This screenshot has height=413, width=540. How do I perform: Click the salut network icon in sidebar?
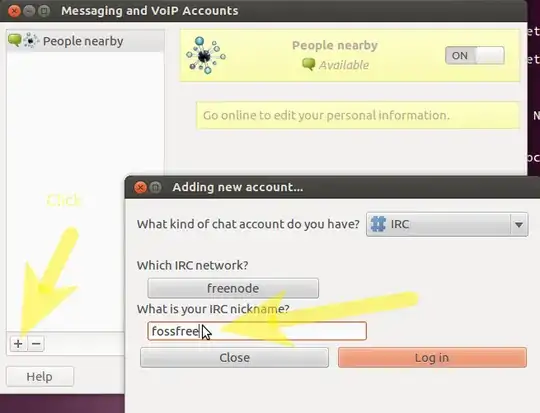(x=31, y=41)
